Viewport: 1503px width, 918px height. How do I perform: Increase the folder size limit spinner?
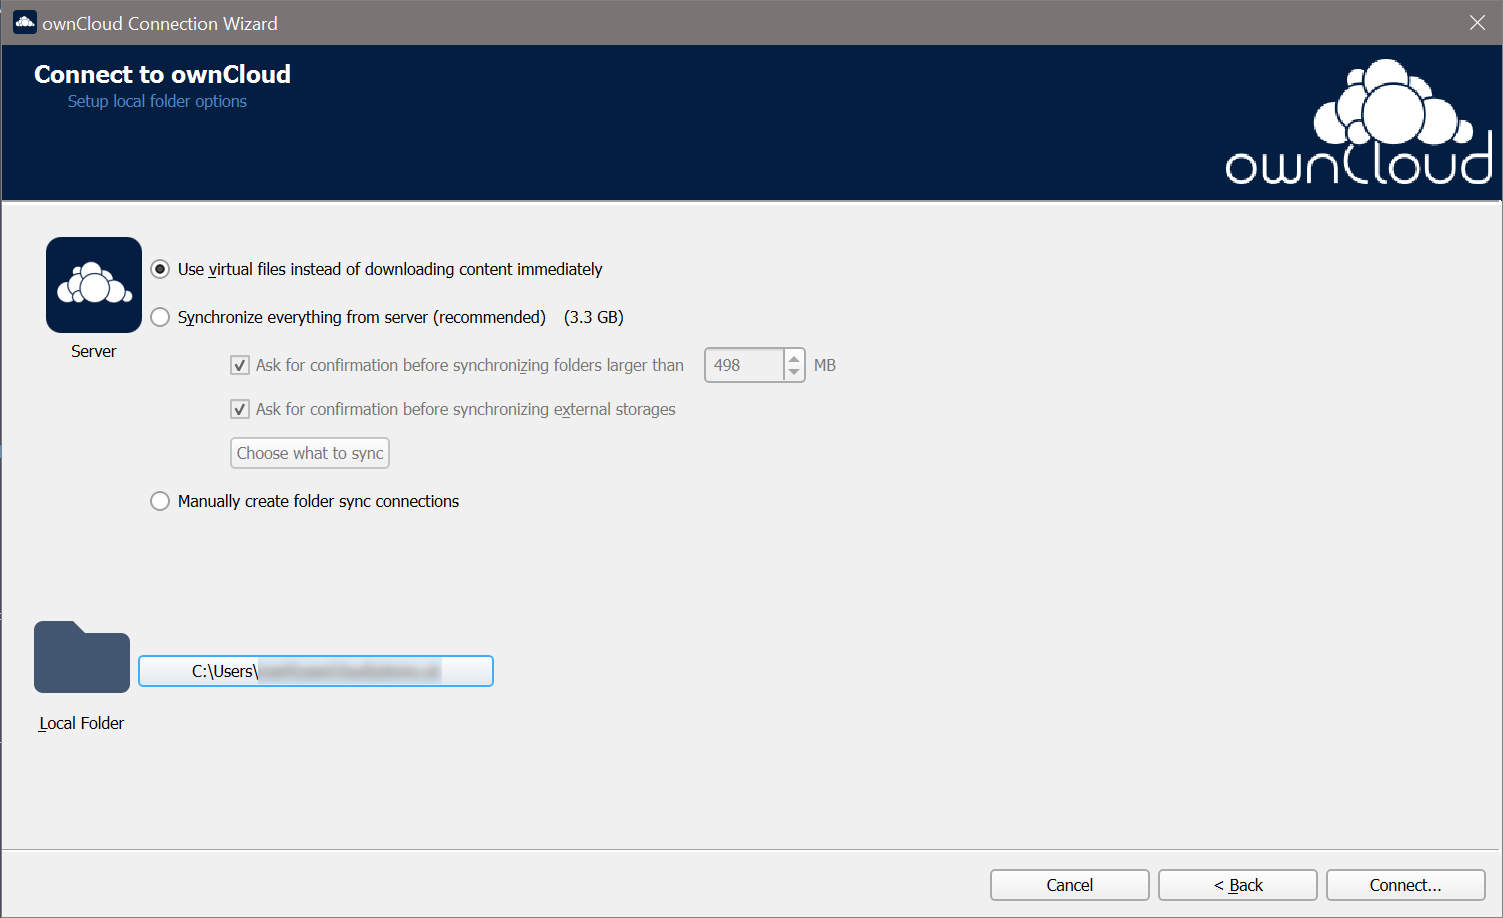pyautogui.click(x=794, y=358)
